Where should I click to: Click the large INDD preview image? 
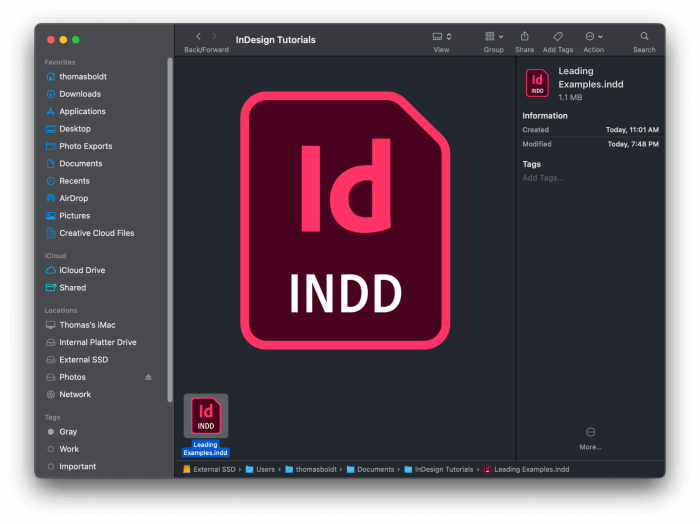point(345,220)
